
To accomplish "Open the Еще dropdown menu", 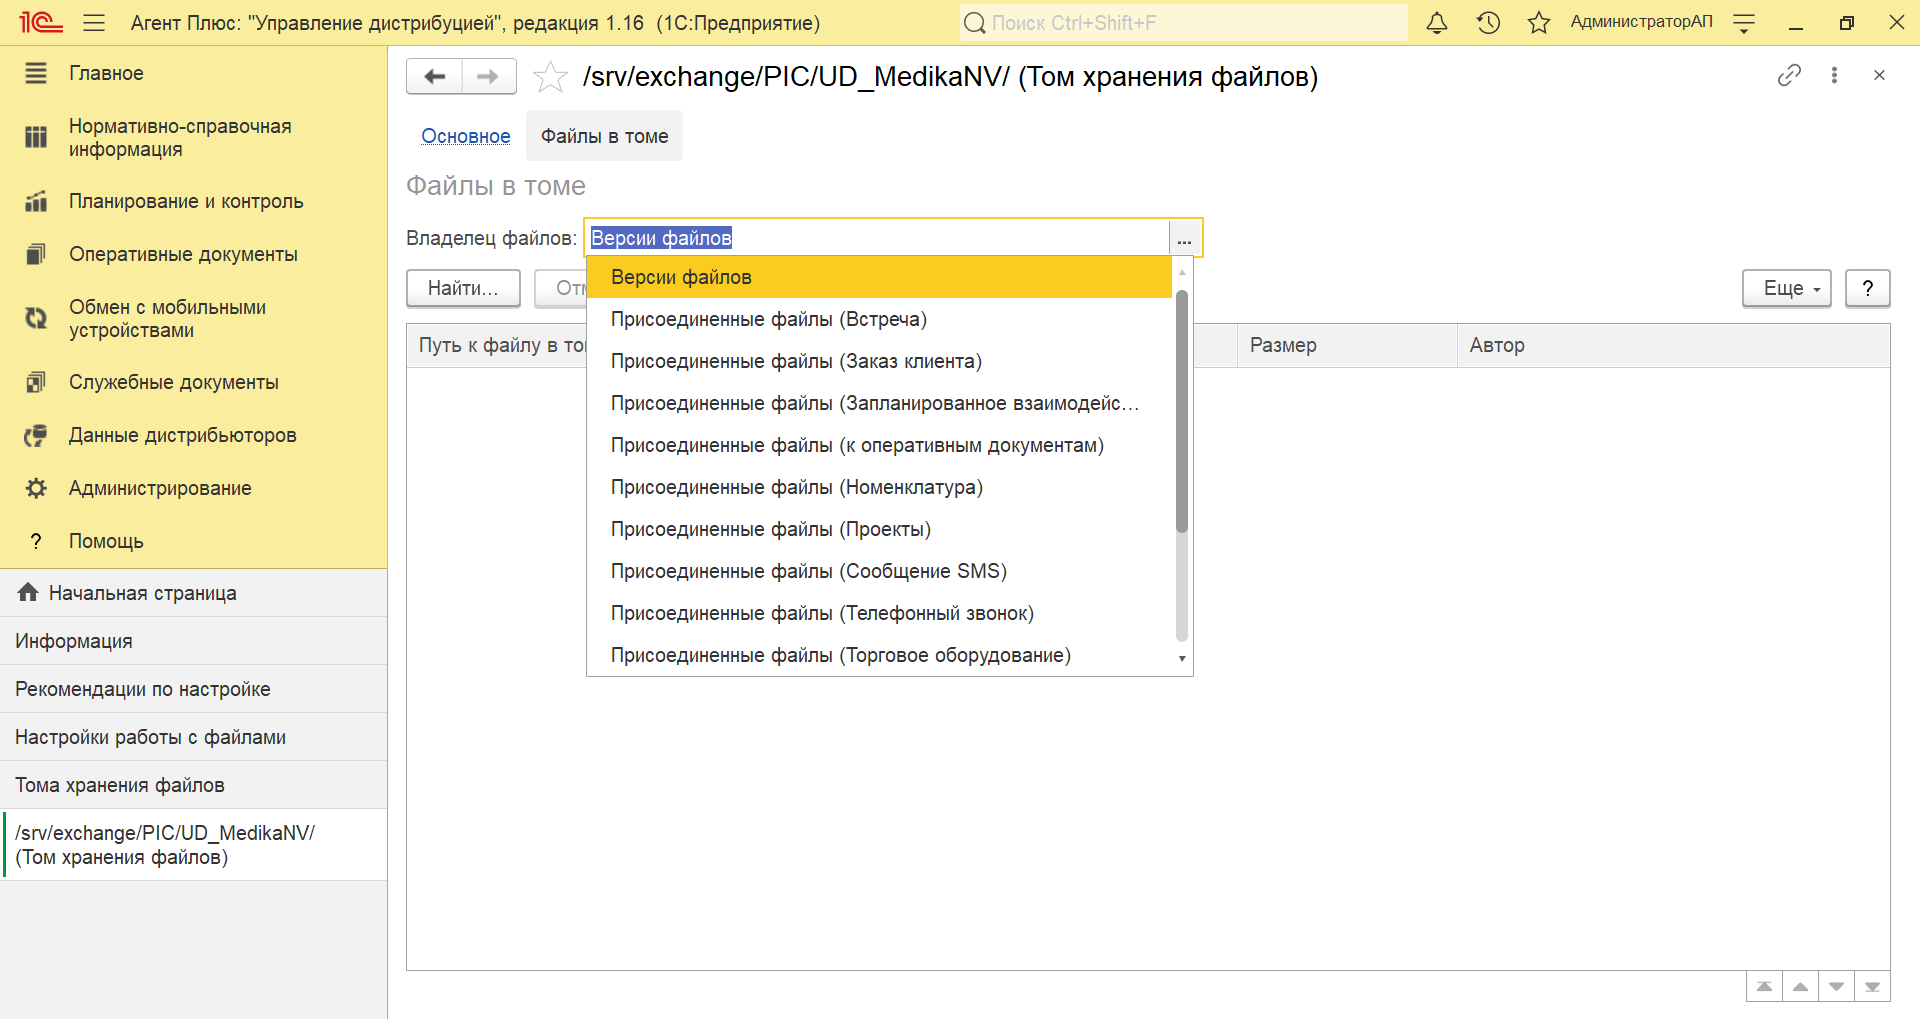I will pos(1787,288).
